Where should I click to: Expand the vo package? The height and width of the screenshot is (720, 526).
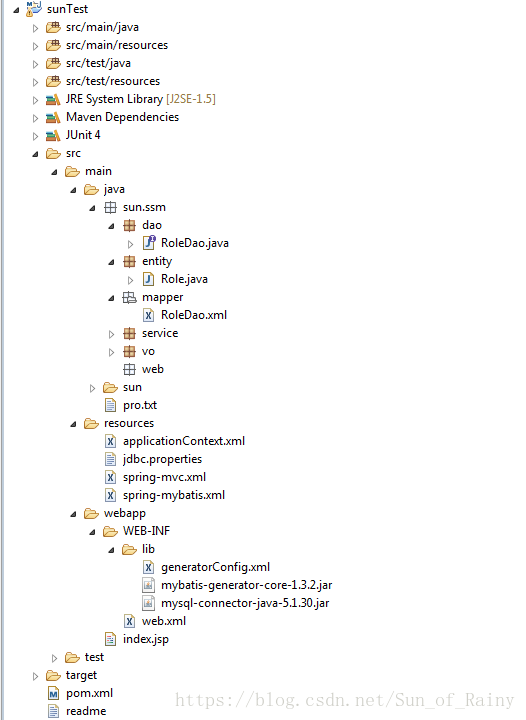[x=111, y=352]
